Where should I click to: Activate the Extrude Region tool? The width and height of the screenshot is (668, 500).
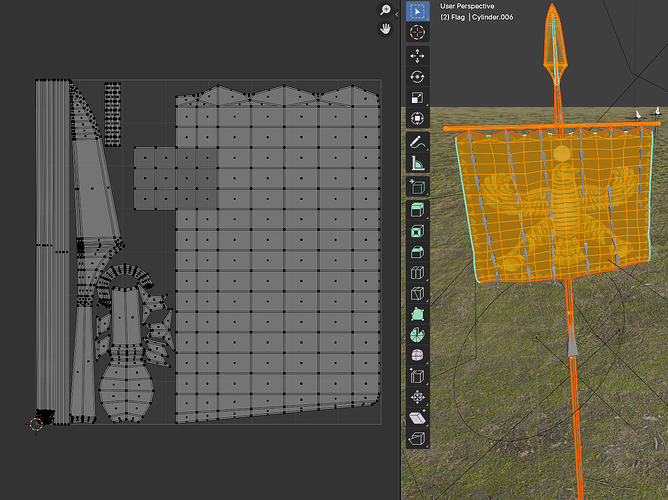click(418, 210)
